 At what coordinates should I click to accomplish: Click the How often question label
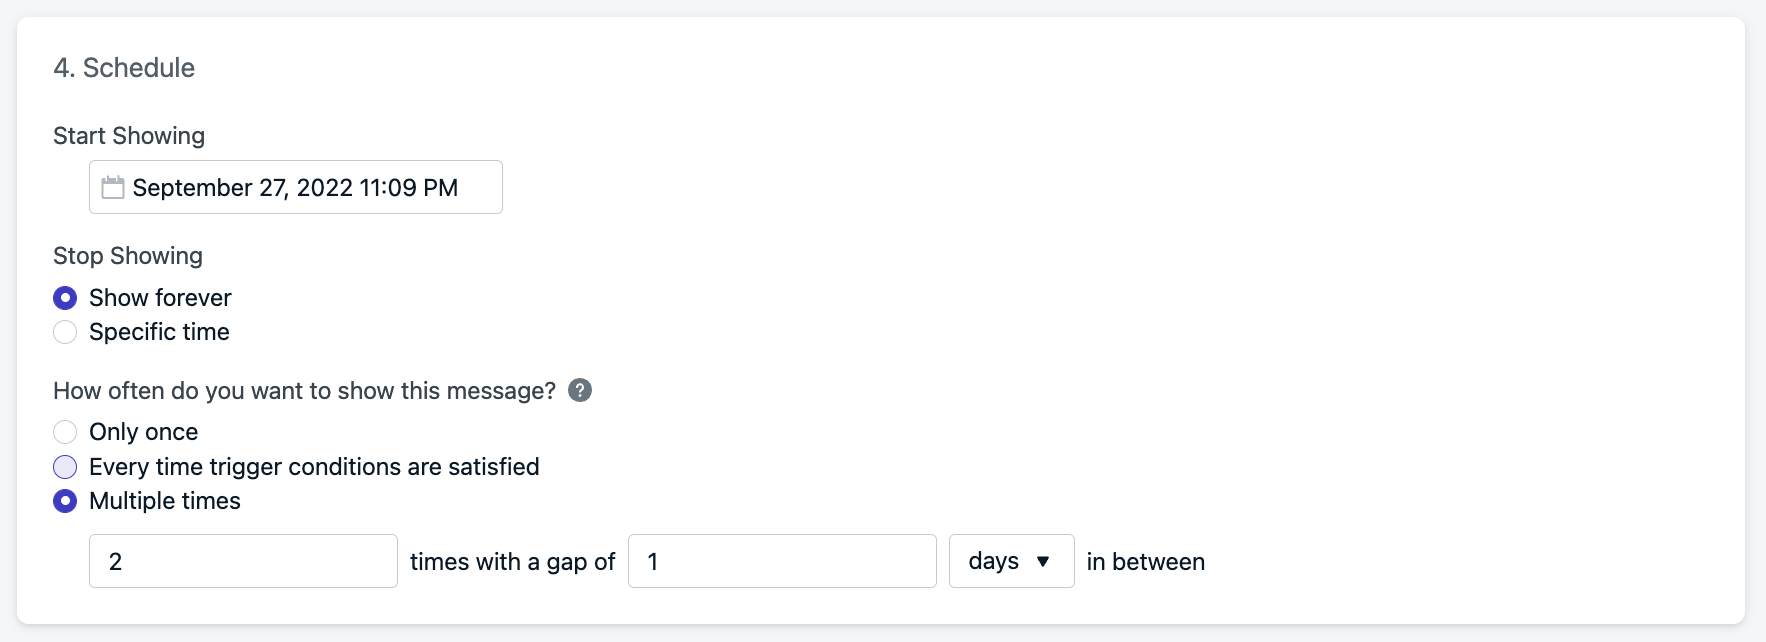[x=304, y=391]
